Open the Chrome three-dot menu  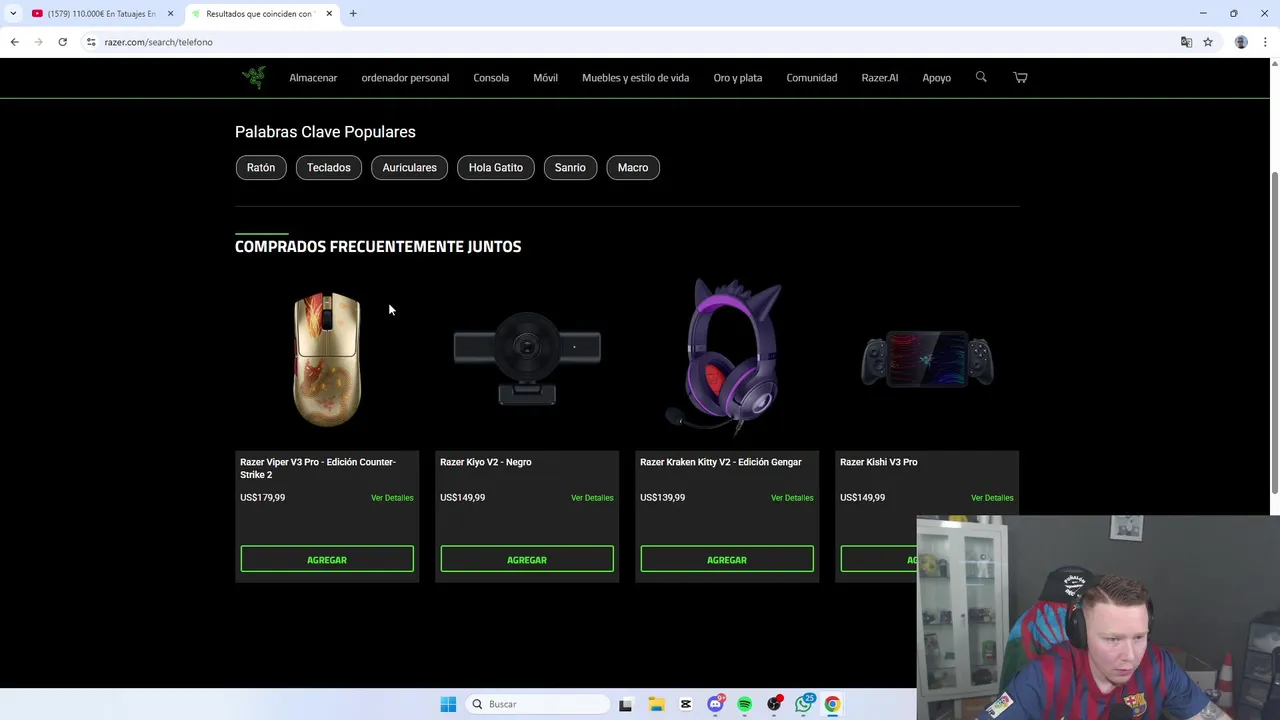click(1265, 42)
